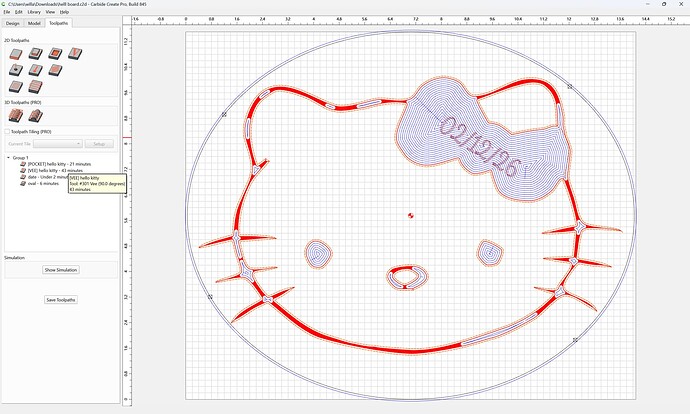Close the Carbide Create window

[x=681, y=4]
